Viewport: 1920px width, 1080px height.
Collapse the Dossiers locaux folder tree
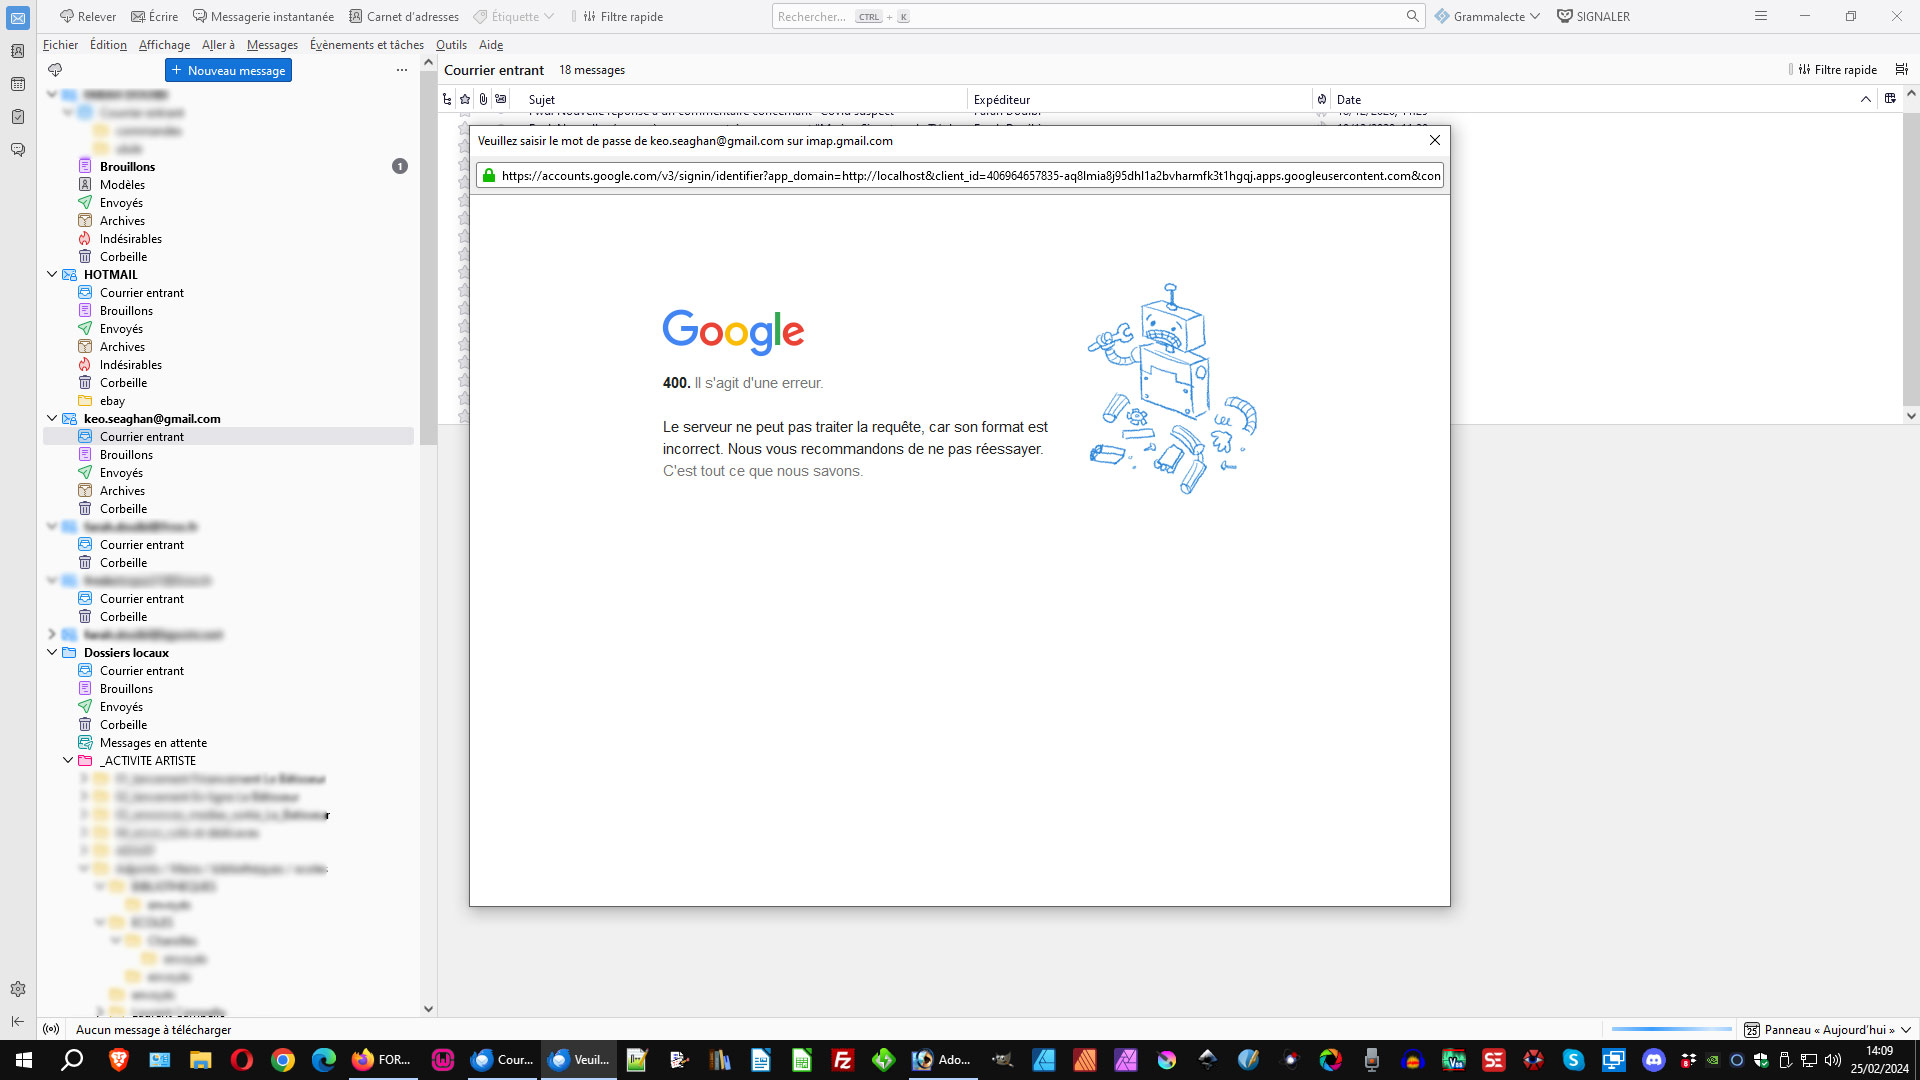click(52, 652)
